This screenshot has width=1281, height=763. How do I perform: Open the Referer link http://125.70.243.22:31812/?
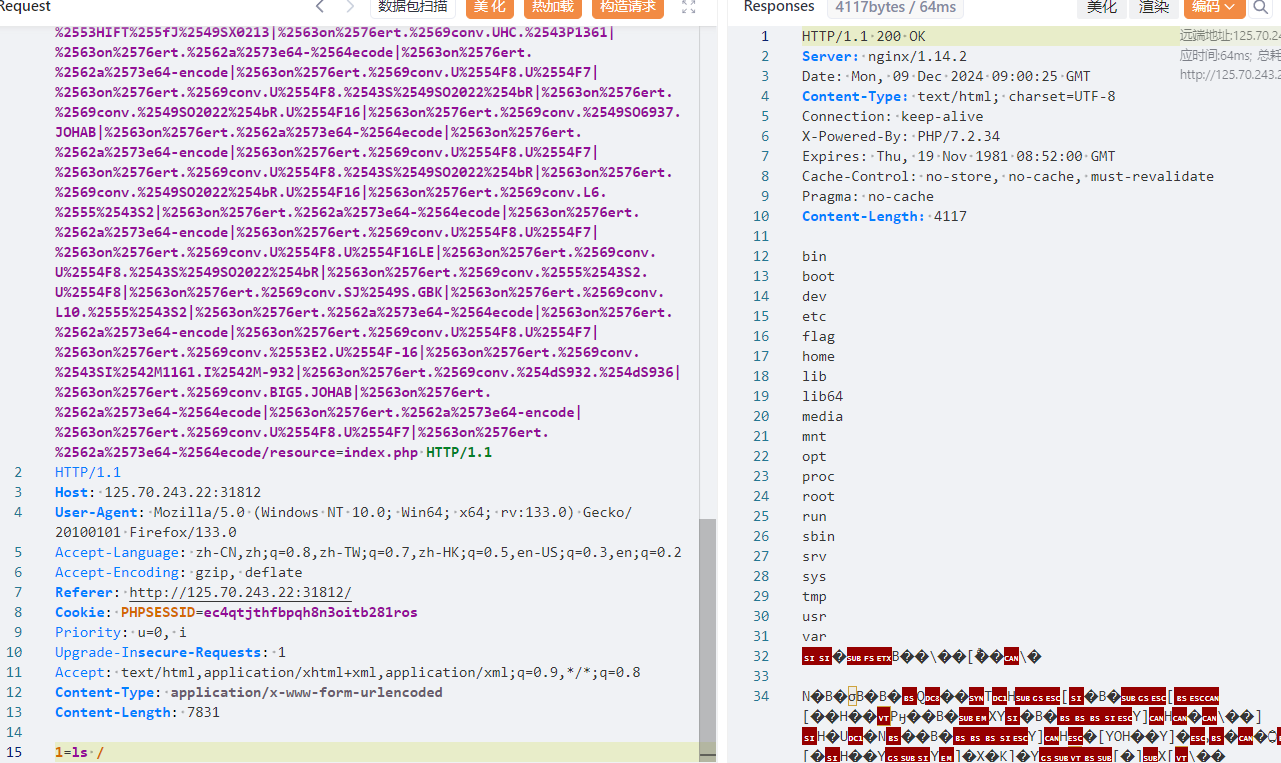click(x=241, y=592)
